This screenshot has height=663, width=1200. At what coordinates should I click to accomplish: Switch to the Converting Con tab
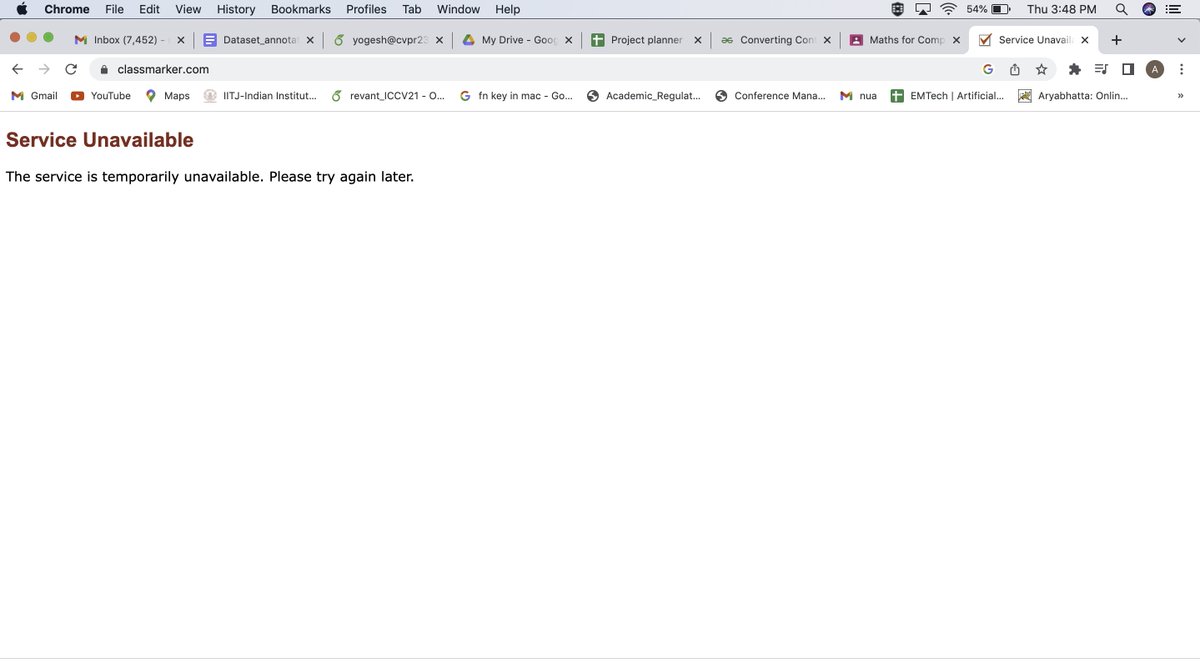coord(775,40)
